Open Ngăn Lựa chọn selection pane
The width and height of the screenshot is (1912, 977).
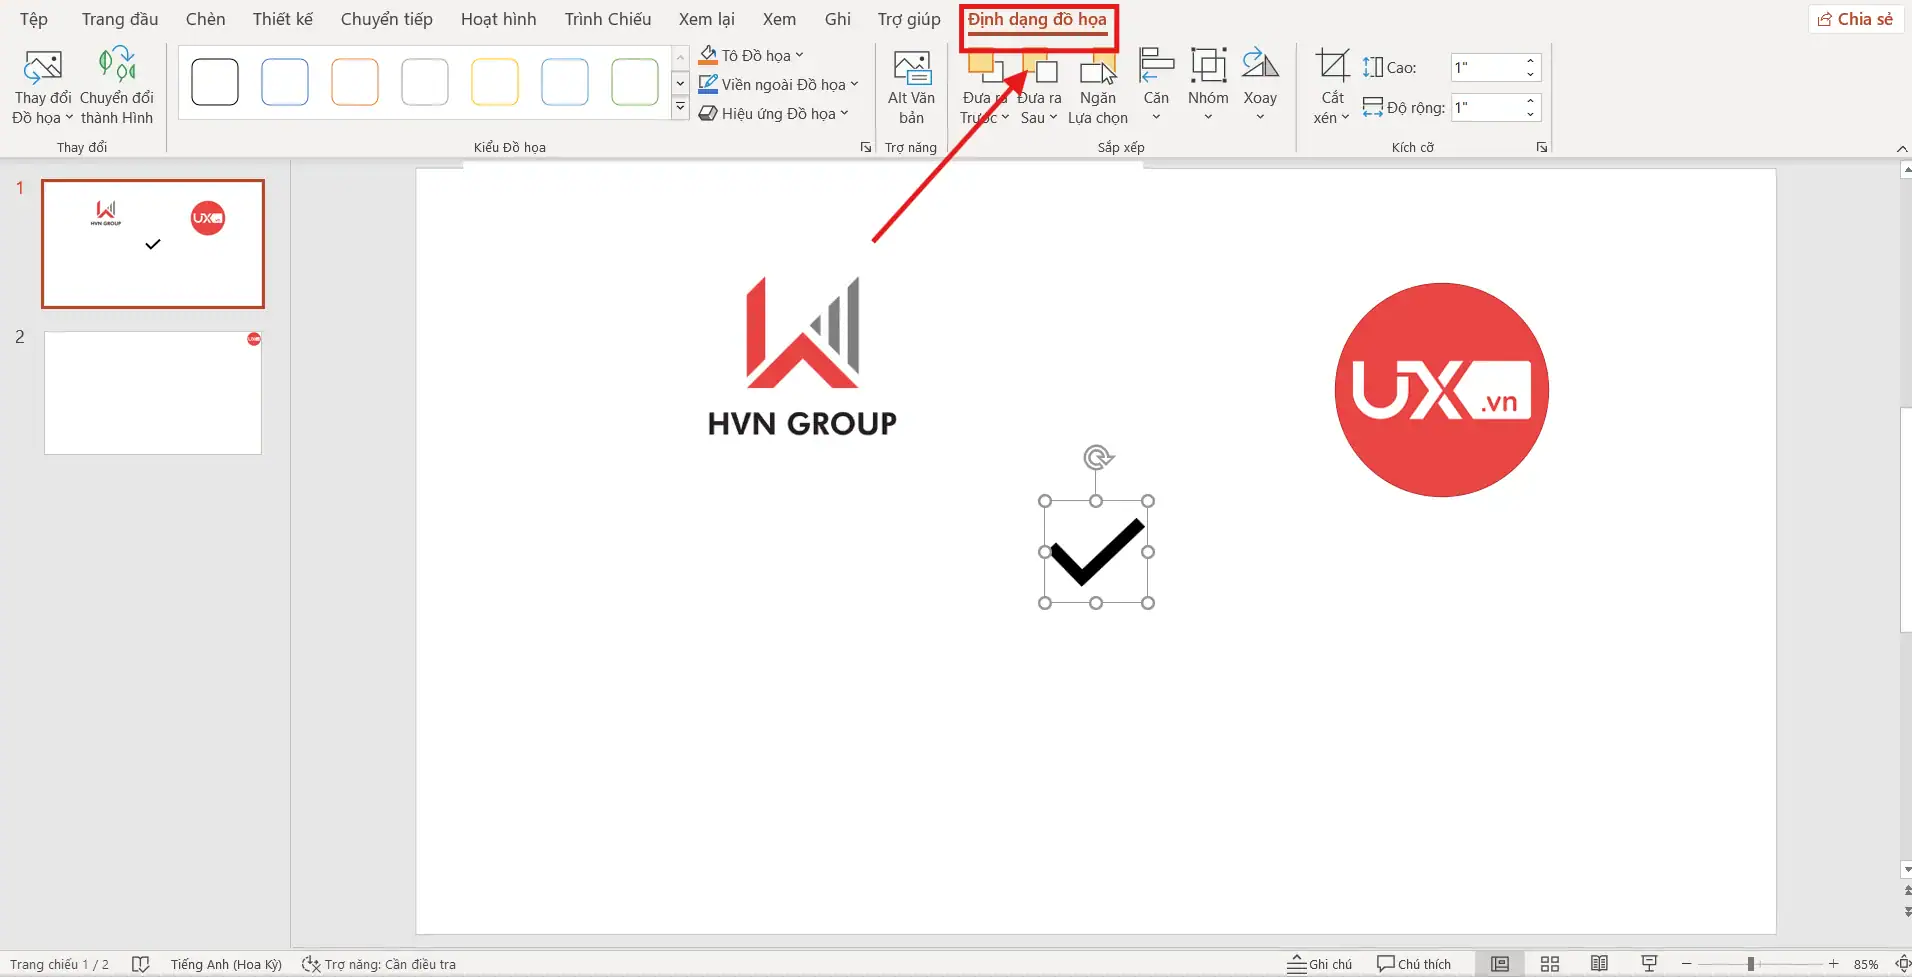1097,87
